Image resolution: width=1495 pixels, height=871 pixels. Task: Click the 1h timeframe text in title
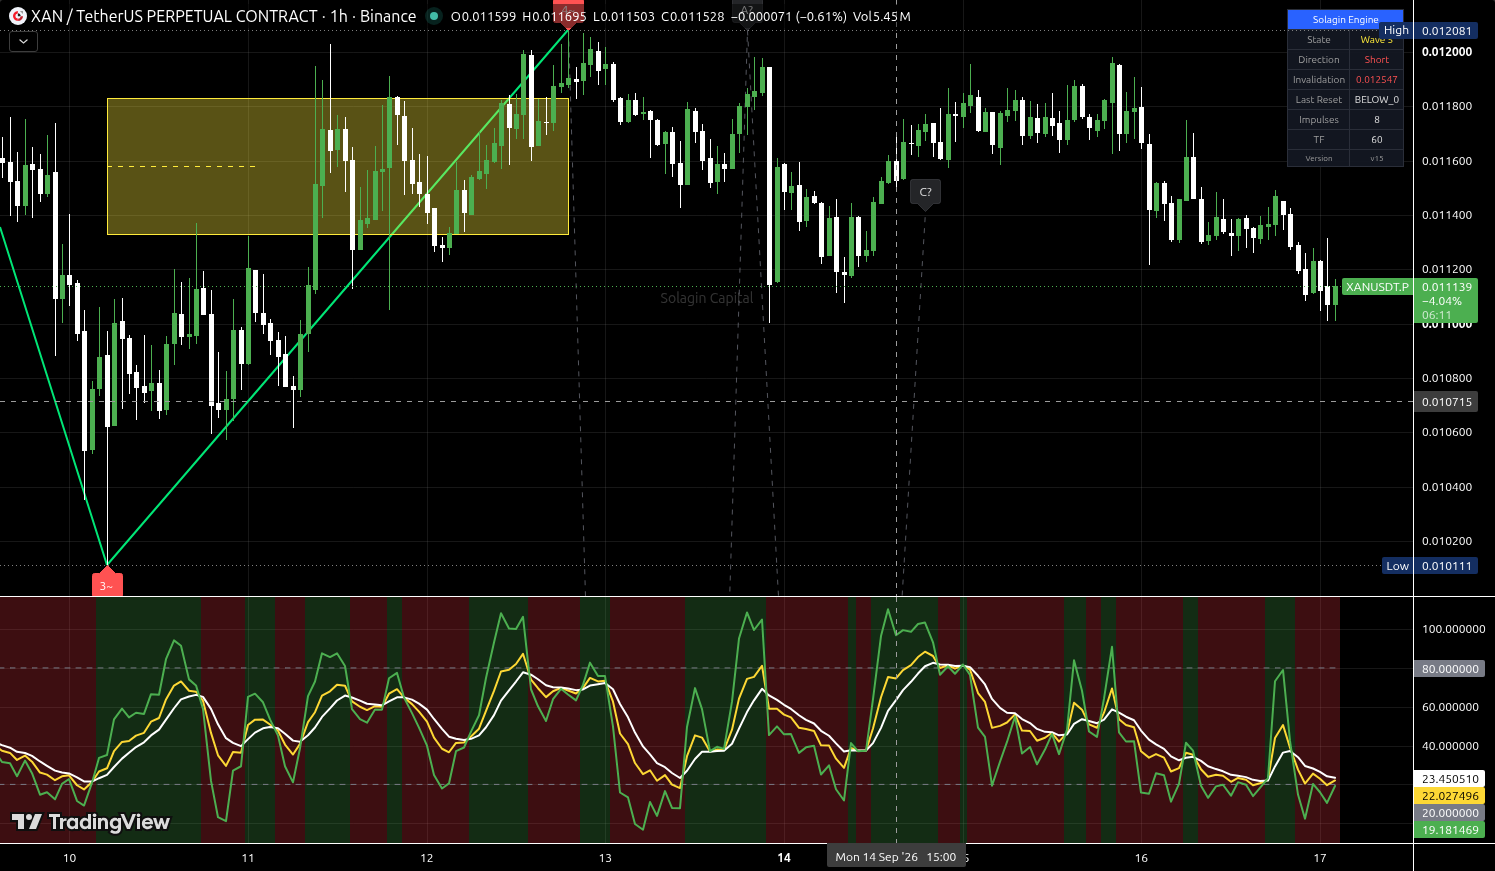point(338,16)
